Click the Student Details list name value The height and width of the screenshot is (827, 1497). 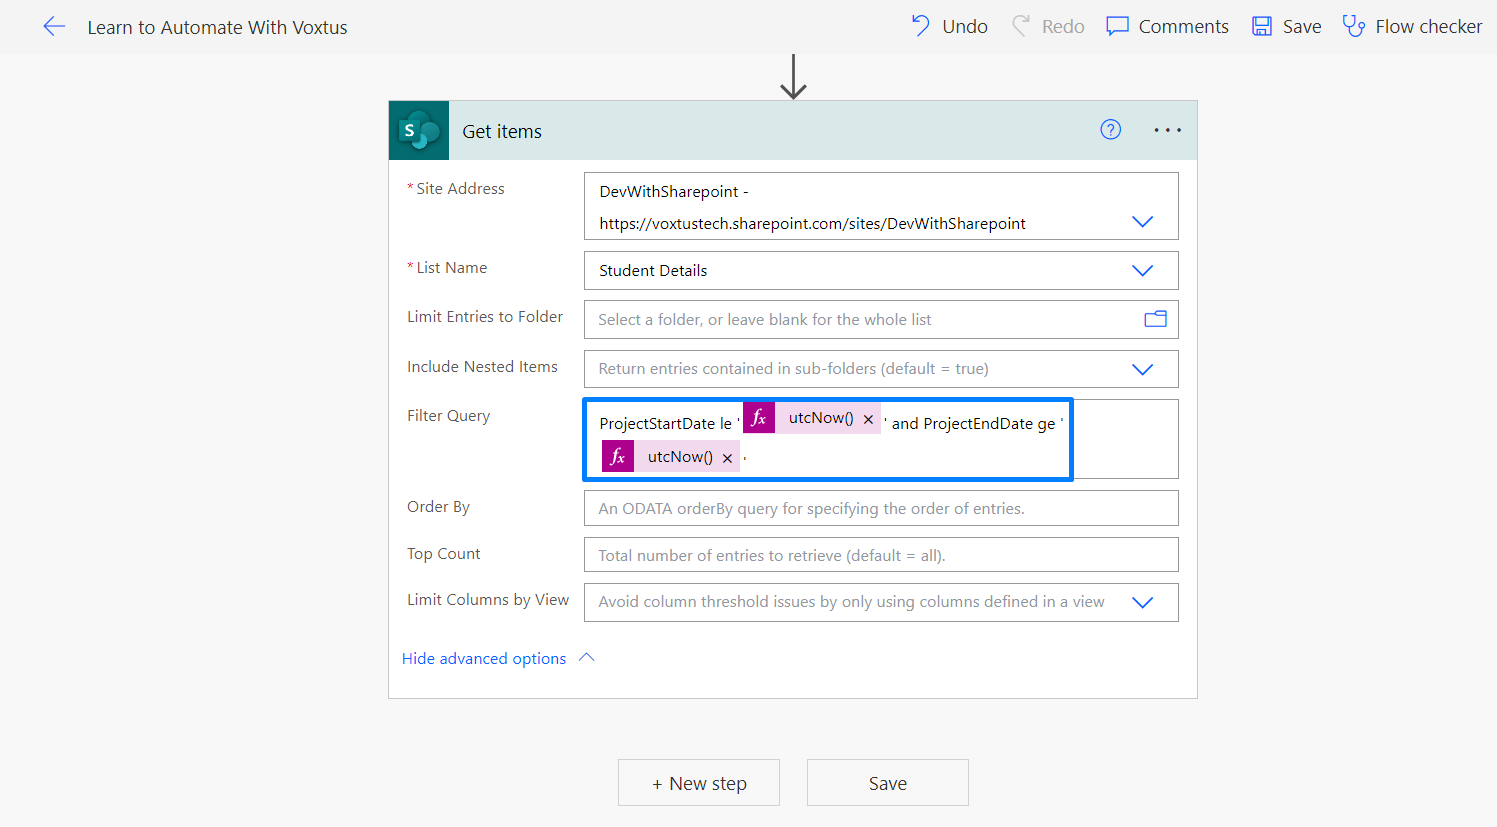tap(653, 270)
